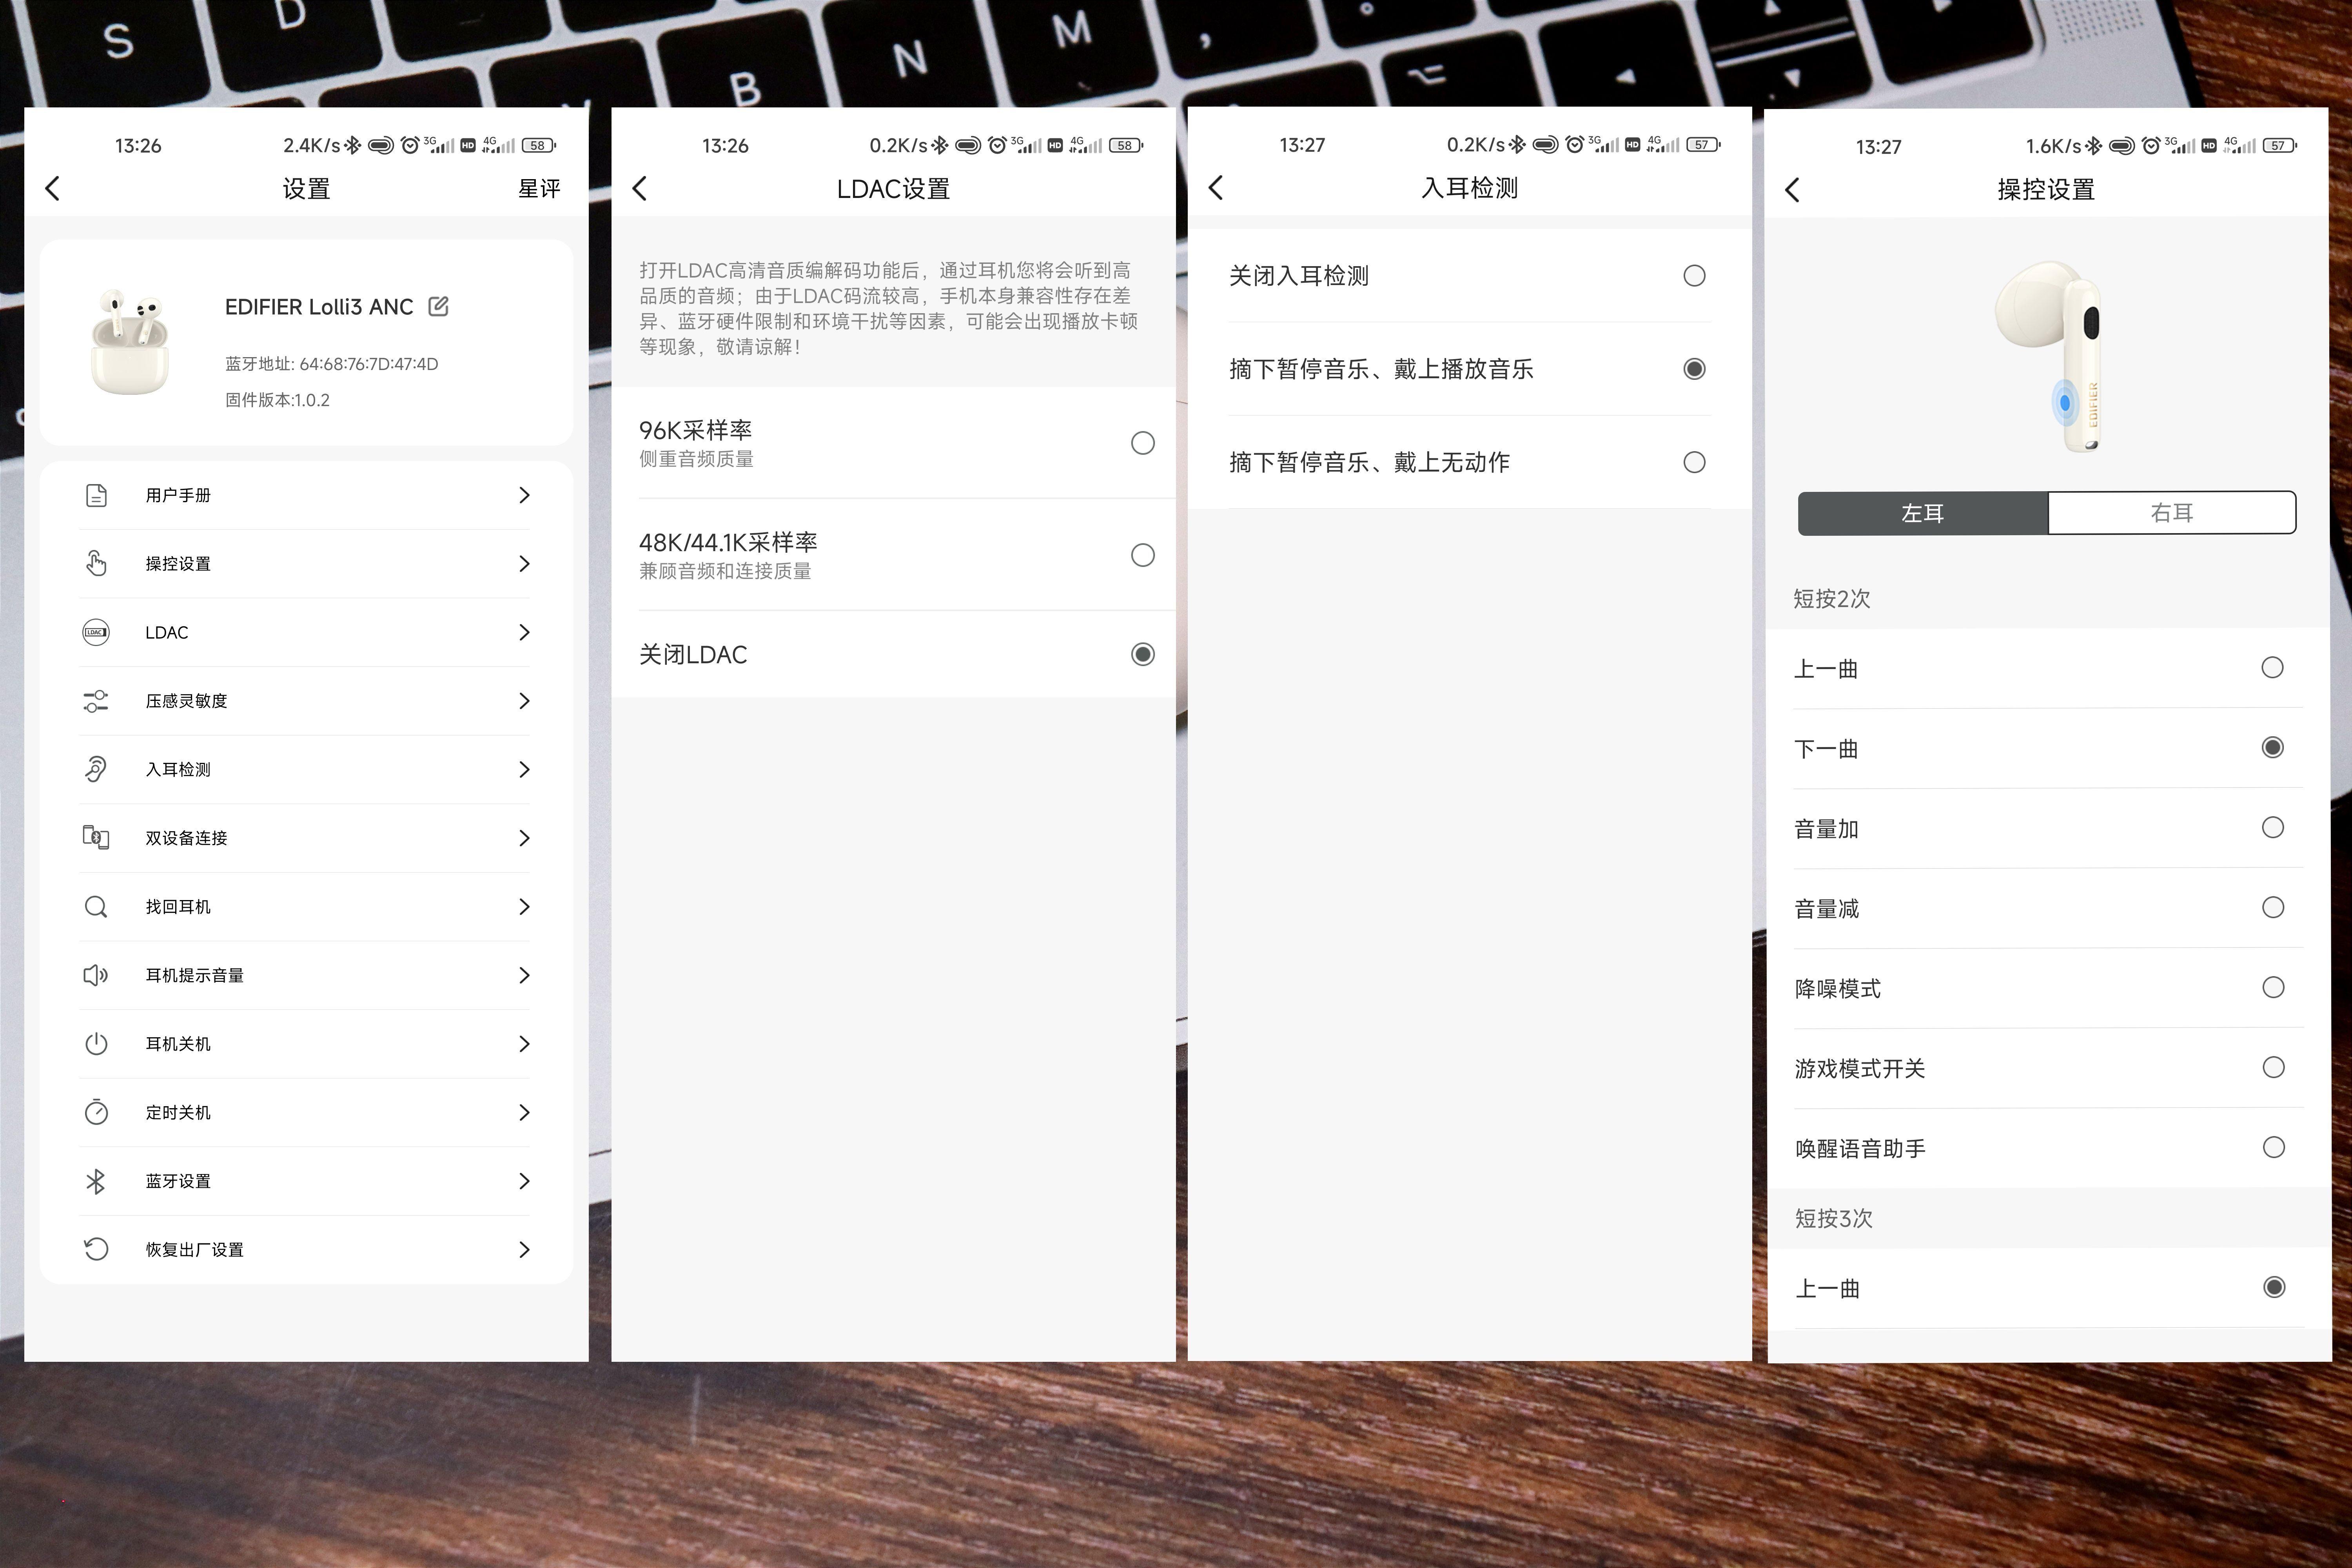Select 摘下暂停音乐、戴上无动作 radio option
The image size is (2352, 1568).
coord(1694,462)
